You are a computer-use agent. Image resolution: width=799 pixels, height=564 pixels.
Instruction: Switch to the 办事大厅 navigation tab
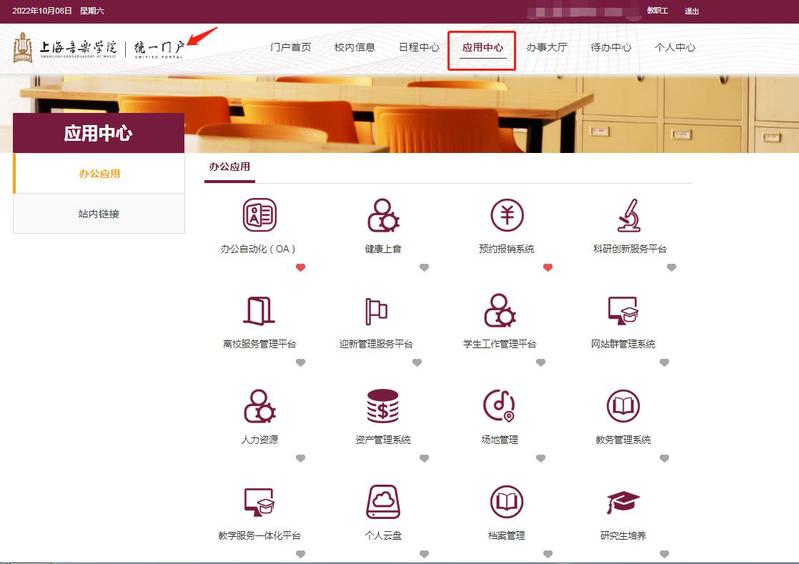(x=546, y=48)
